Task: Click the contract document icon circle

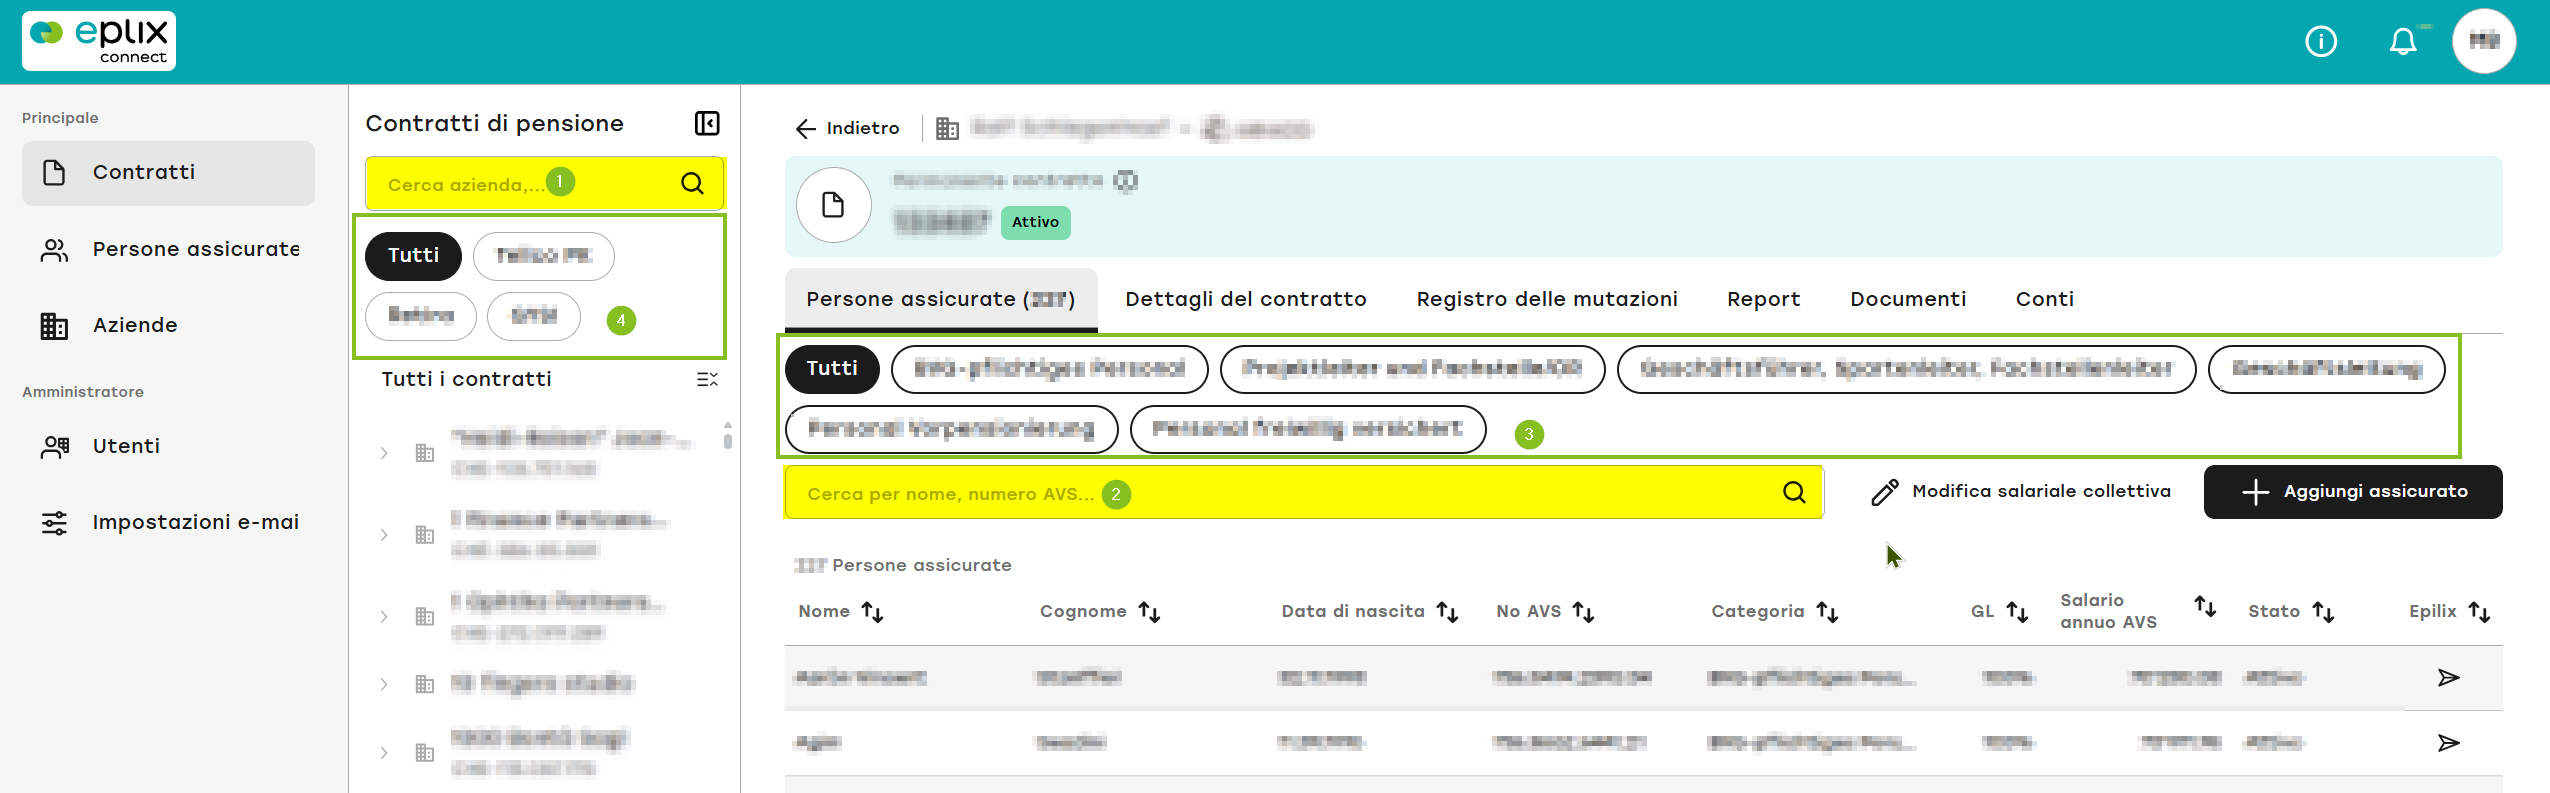Action: point(833,205)
